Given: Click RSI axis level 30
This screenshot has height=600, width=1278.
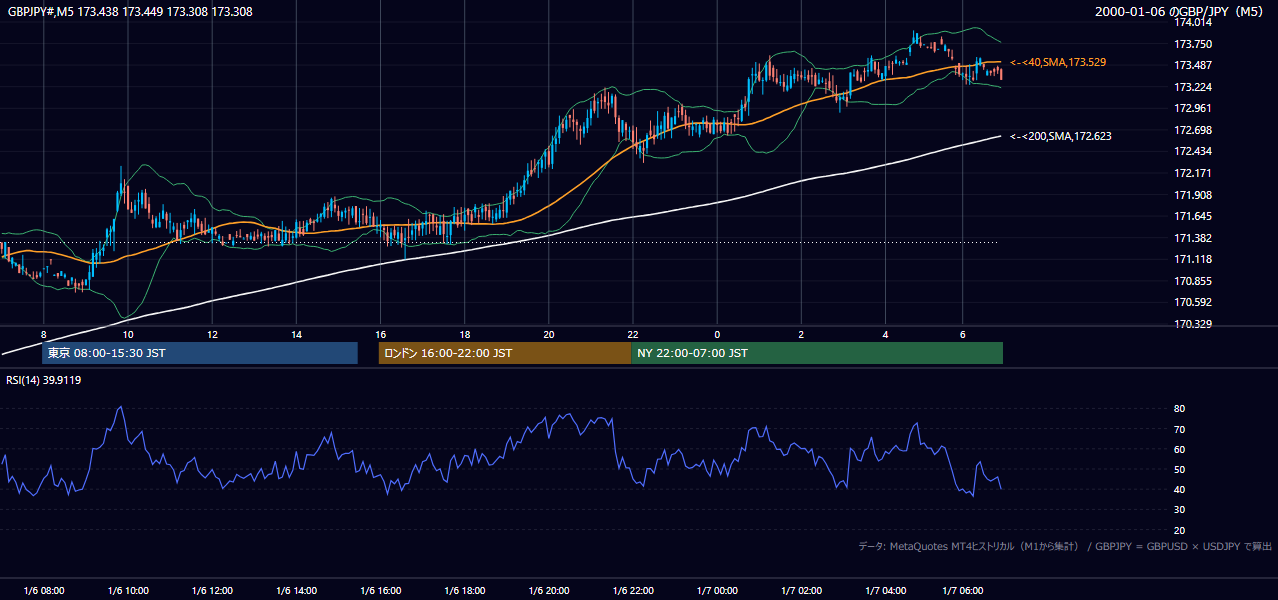Looking at the screenshot, I should (1179, 510).
